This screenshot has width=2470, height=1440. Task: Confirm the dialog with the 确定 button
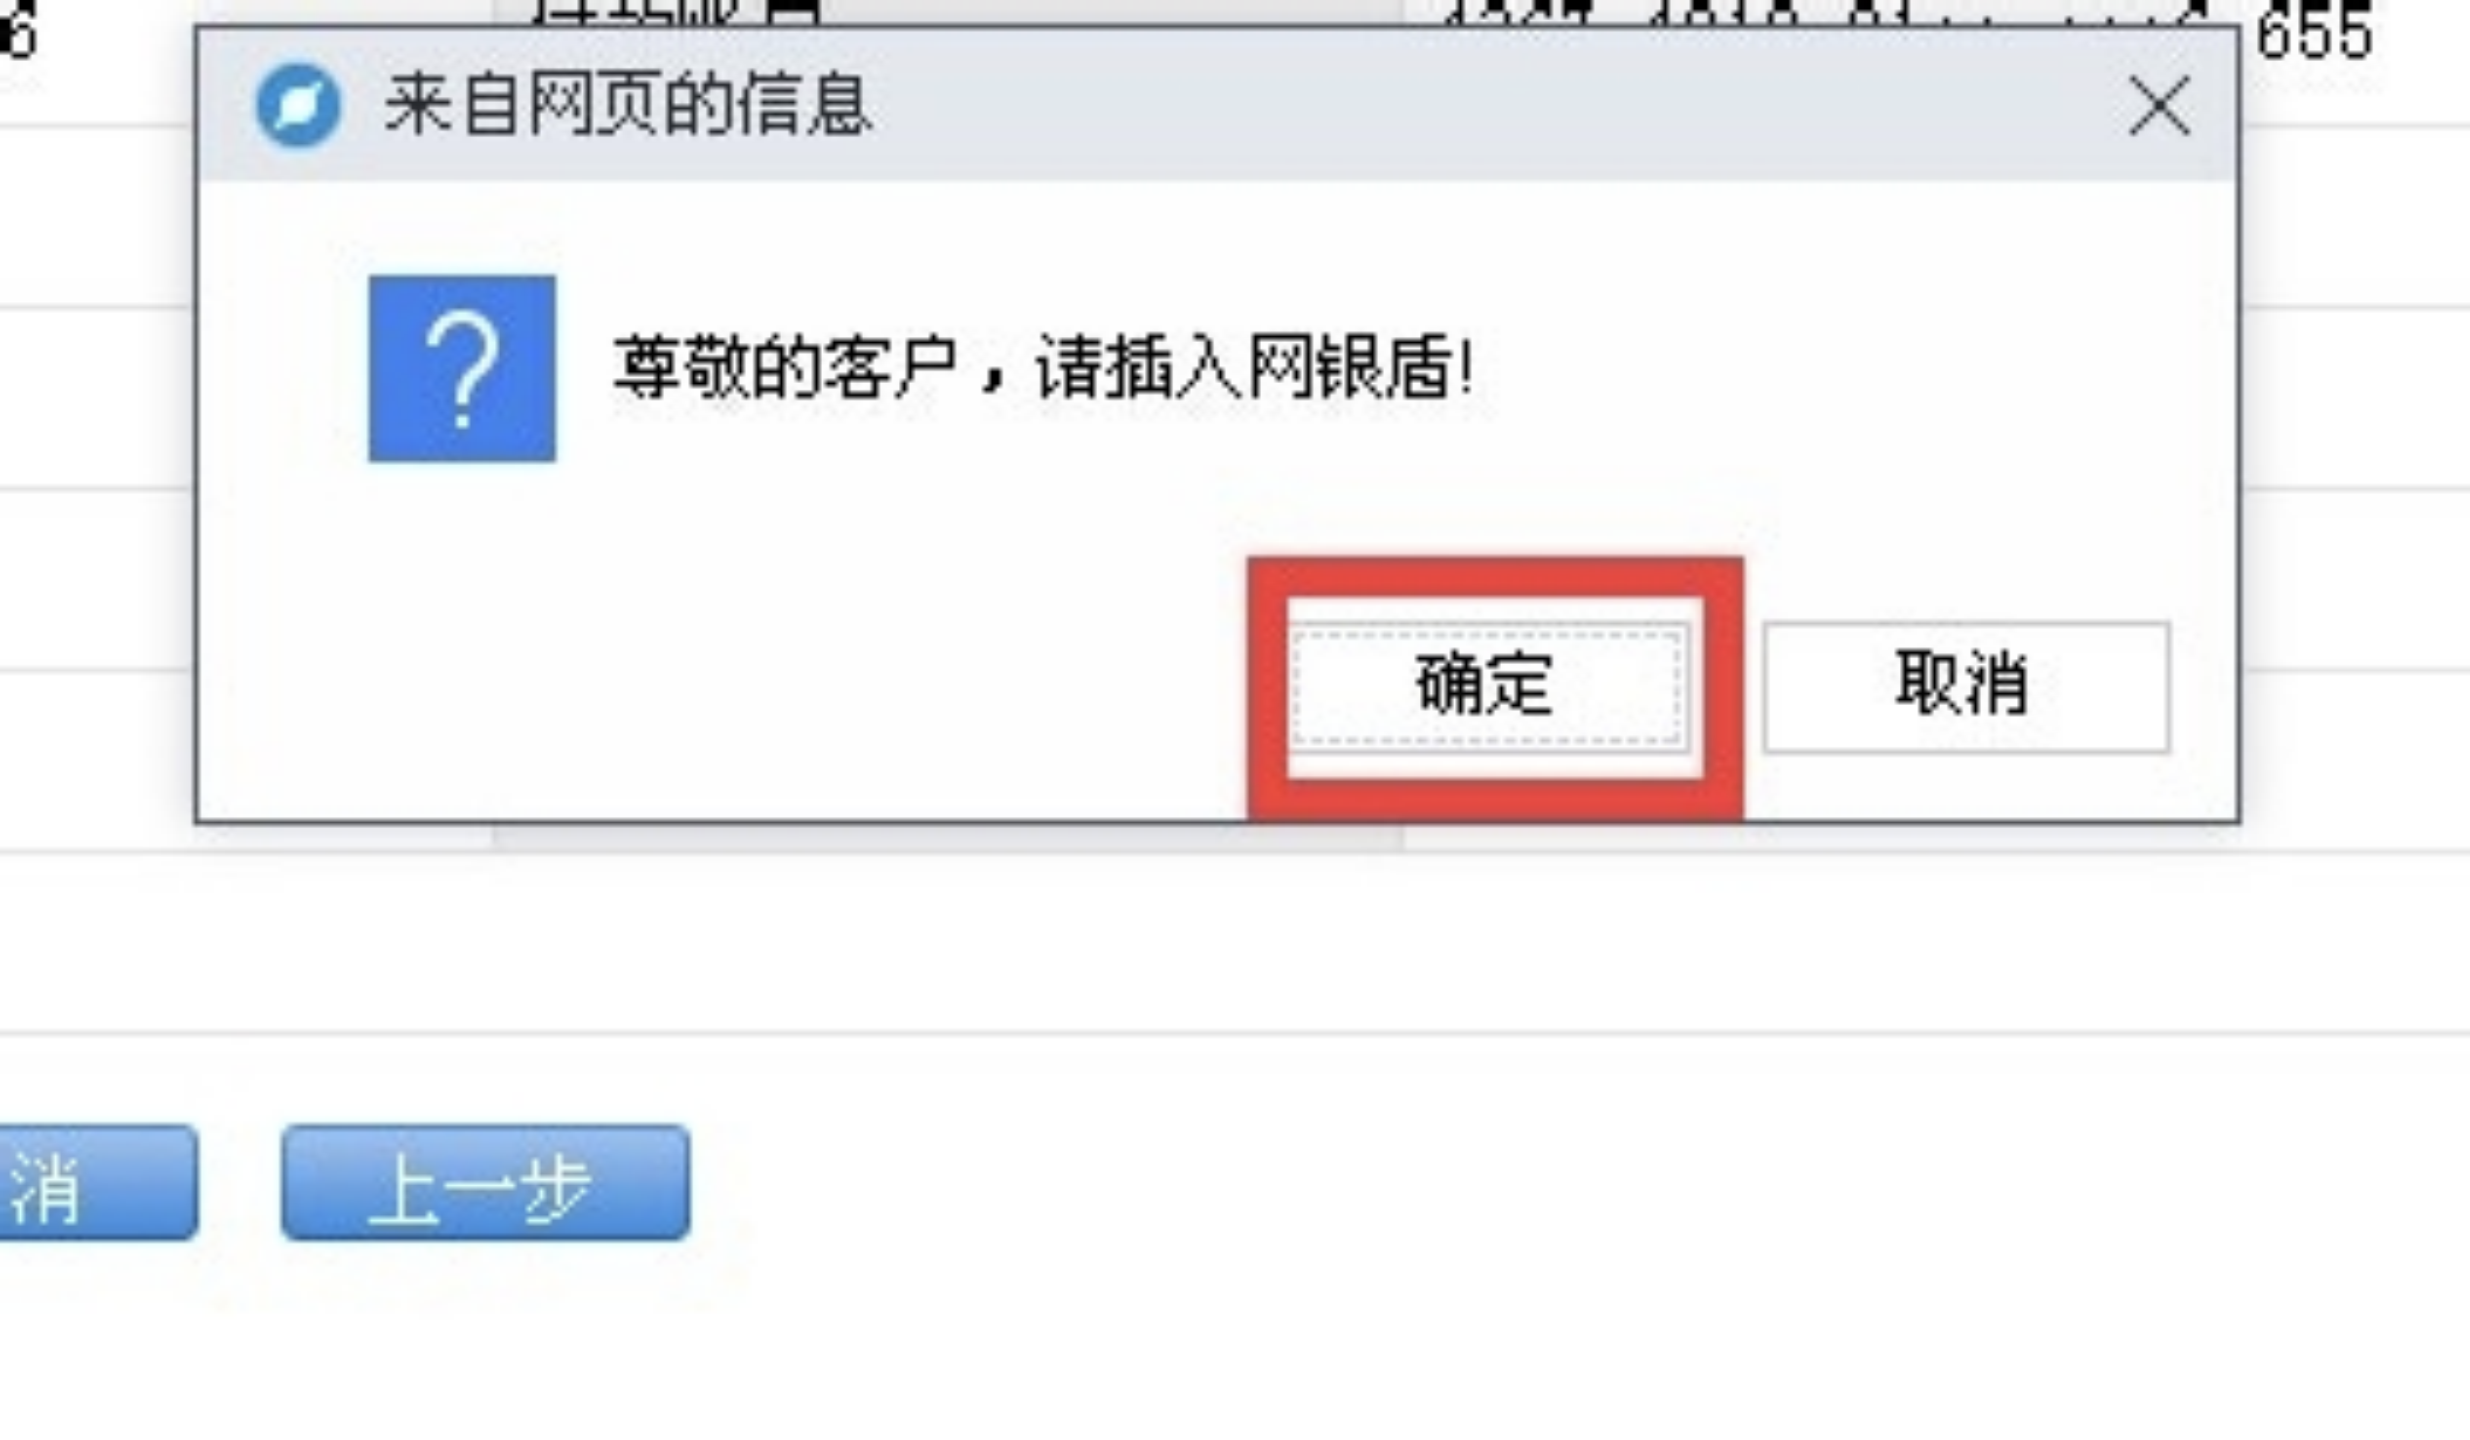pos(1486,687)
